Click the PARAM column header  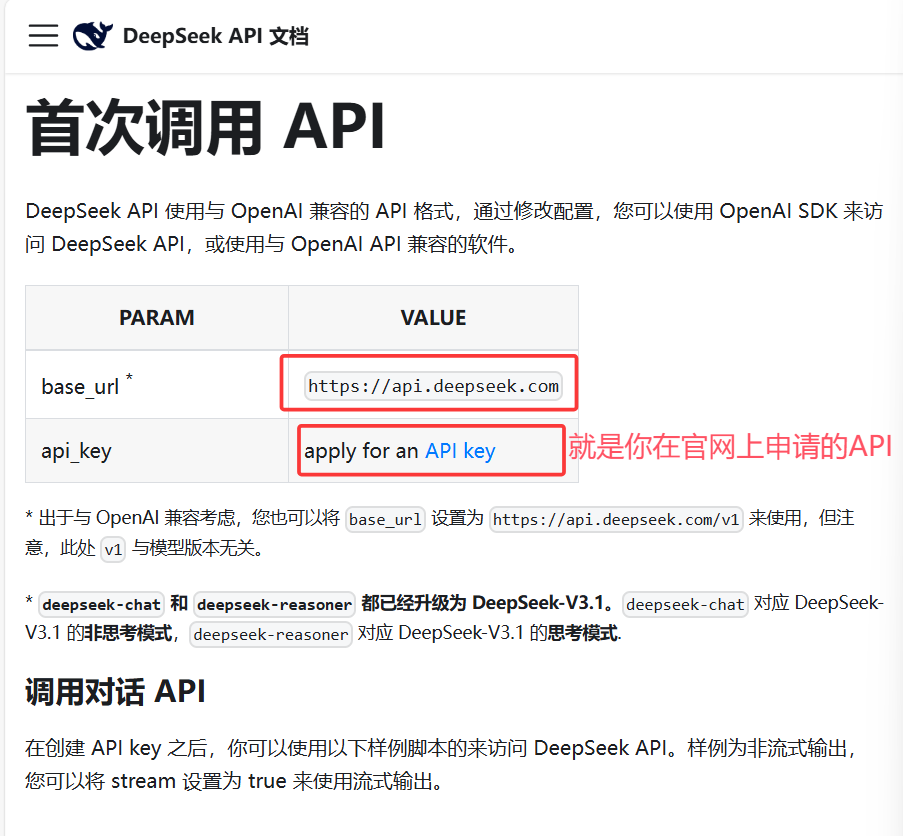tap(157, 318)
